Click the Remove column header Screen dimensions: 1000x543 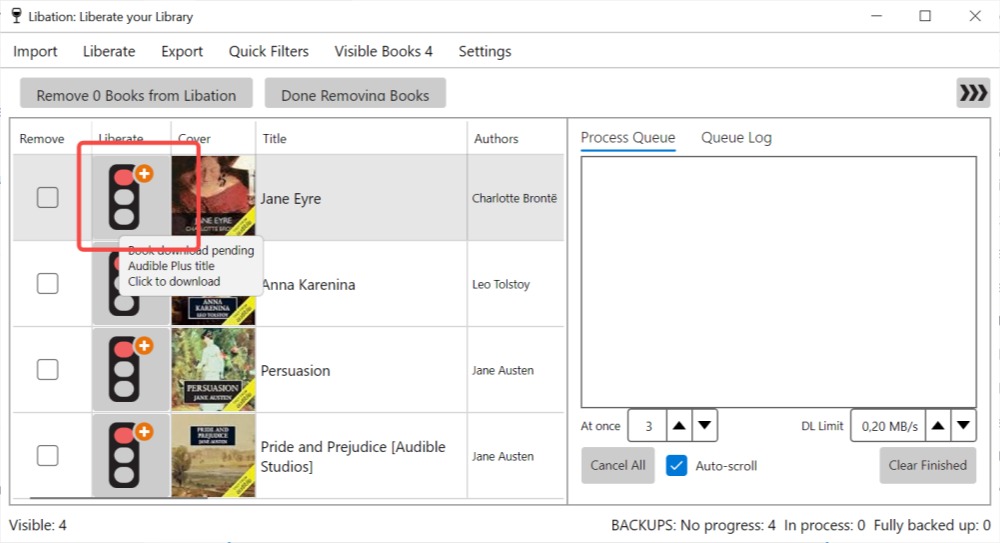(x=52, y=138)
